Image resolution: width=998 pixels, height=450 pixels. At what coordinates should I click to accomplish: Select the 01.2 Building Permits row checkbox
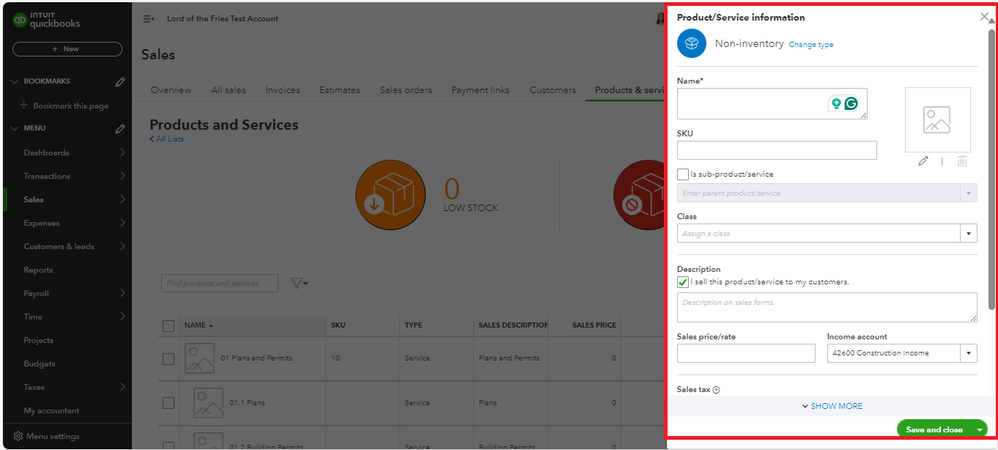168,446
